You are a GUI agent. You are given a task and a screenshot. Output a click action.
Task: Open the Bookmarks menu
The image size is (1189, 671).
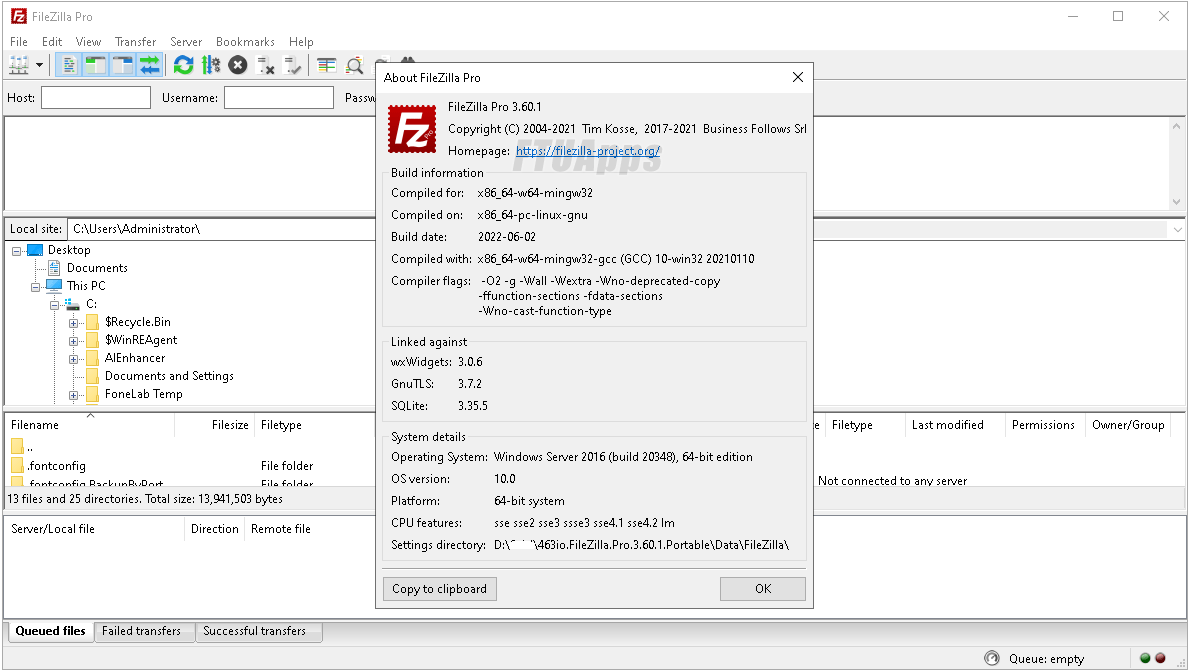point(245,42)
